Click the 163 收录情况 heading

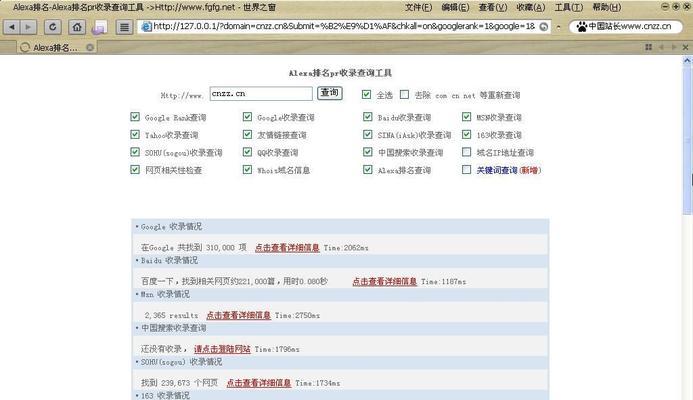click(165, 396)
